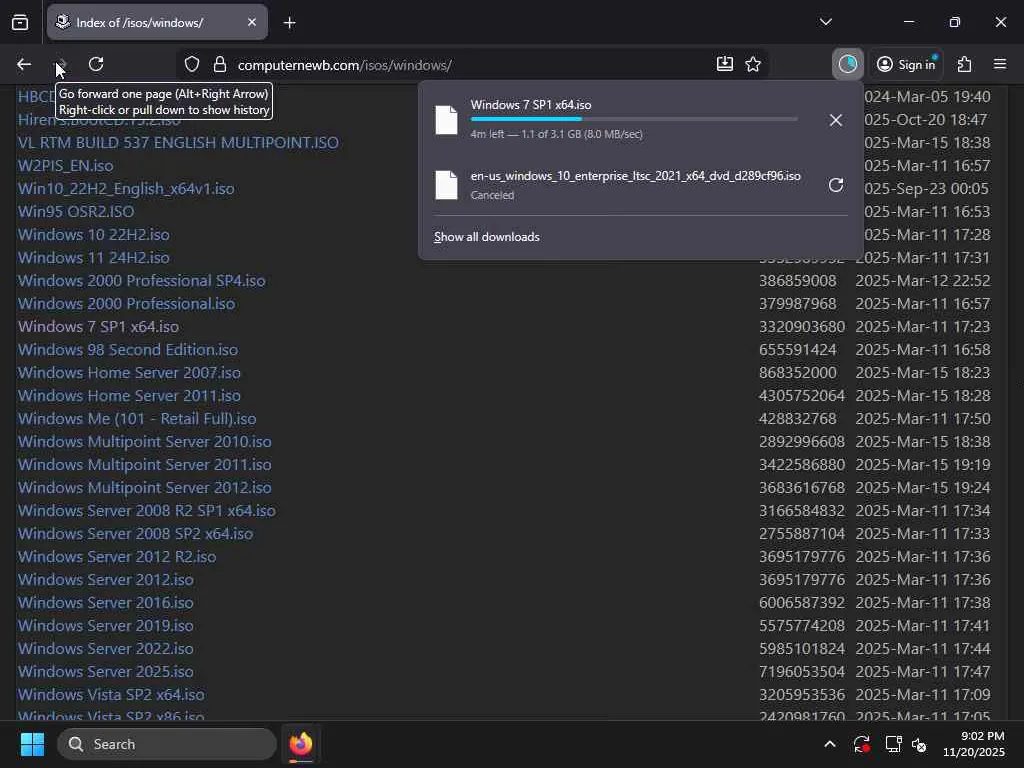The height and width of the screenshot is (768, 1024).
Task: Go back one page
Action: [24, 64]
